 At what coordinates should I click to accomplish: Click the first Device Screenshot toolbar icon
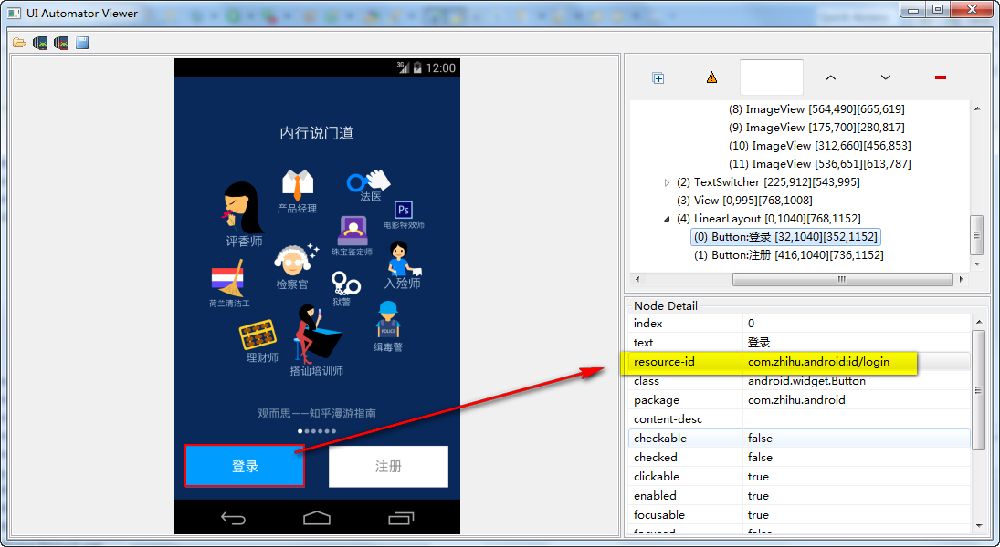click(40, 43)
